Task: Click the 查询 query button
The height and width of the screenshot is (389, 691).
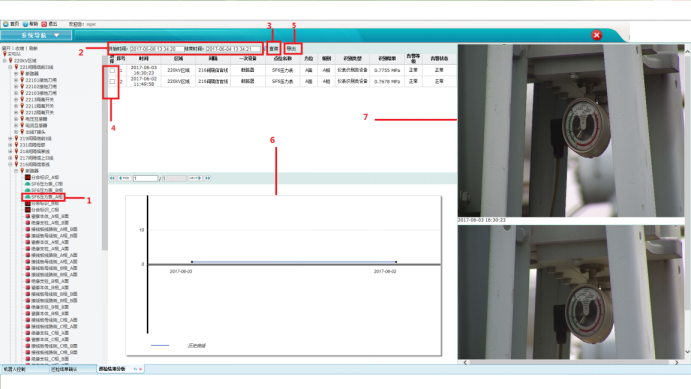Action: click(274, 48)
